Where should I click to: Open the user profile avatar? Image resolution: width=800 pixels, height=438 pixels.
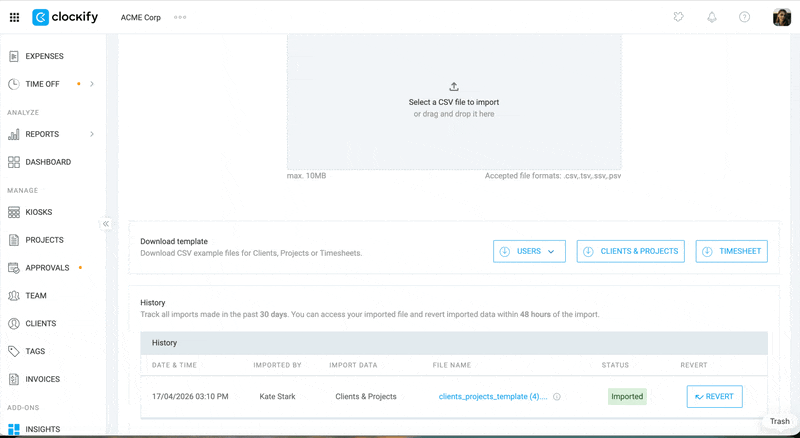782,17
